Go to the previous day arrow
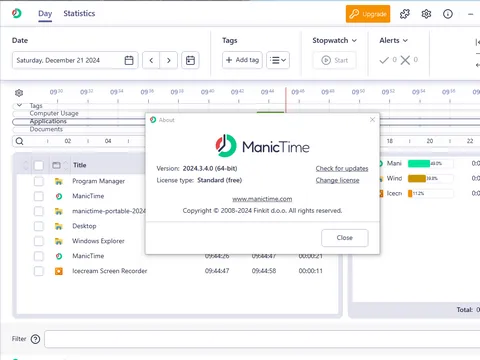Viewport: 480px width, 360px height. pyautogui.click(x=151, y=60)
